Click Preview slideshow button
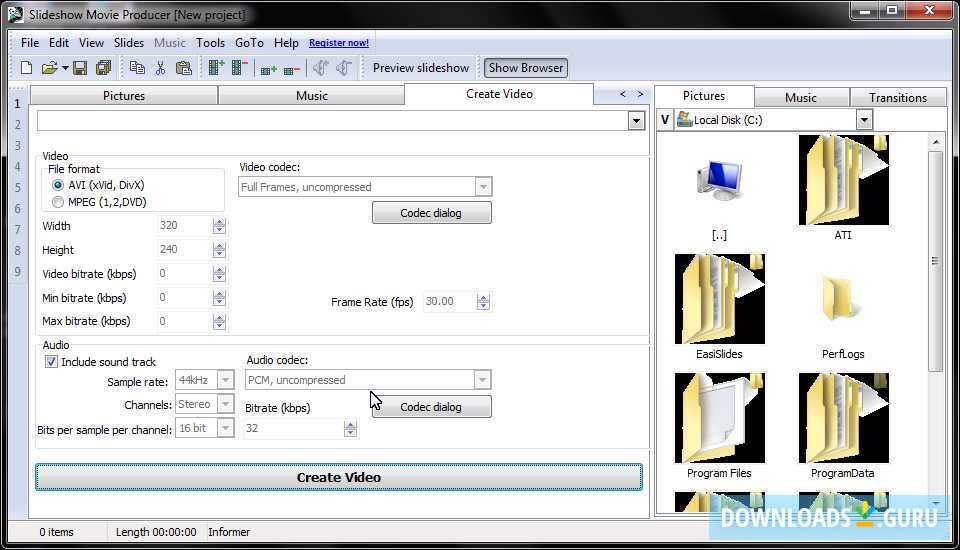Screen dimensions: 960x550 coord(421,68)
